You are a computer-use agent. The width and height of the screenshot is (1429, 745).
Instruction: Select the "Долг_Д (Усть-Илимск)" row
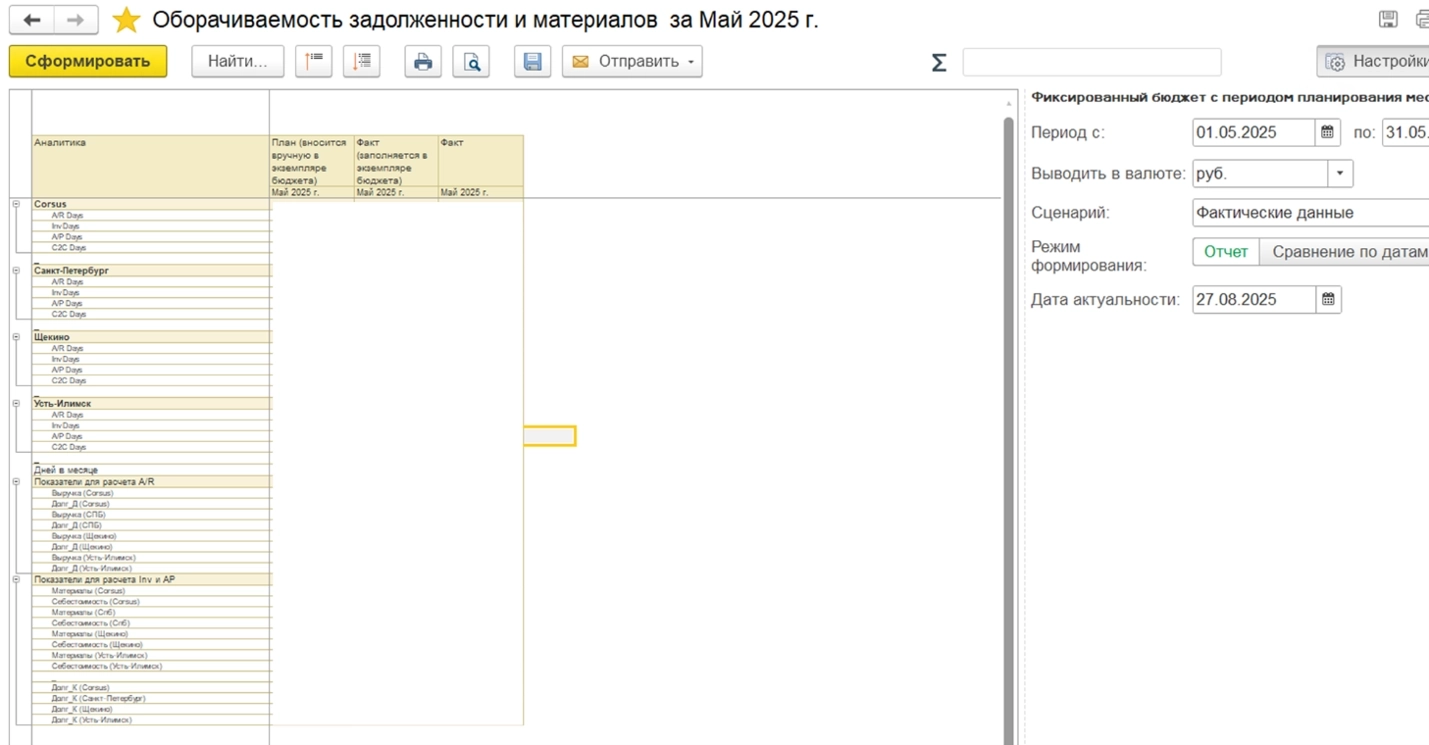[151, 568]
